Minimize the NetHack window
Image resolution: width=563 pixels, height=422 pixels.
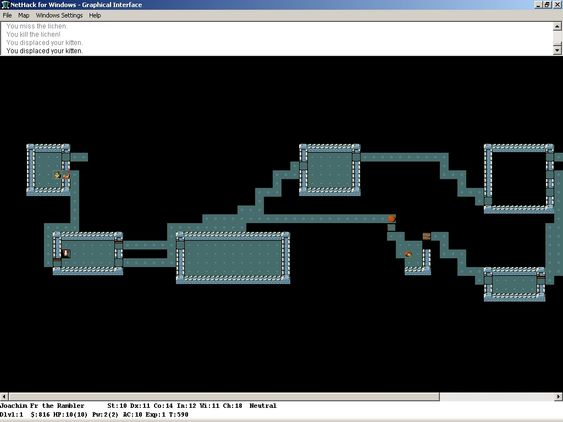coord(539,5)
